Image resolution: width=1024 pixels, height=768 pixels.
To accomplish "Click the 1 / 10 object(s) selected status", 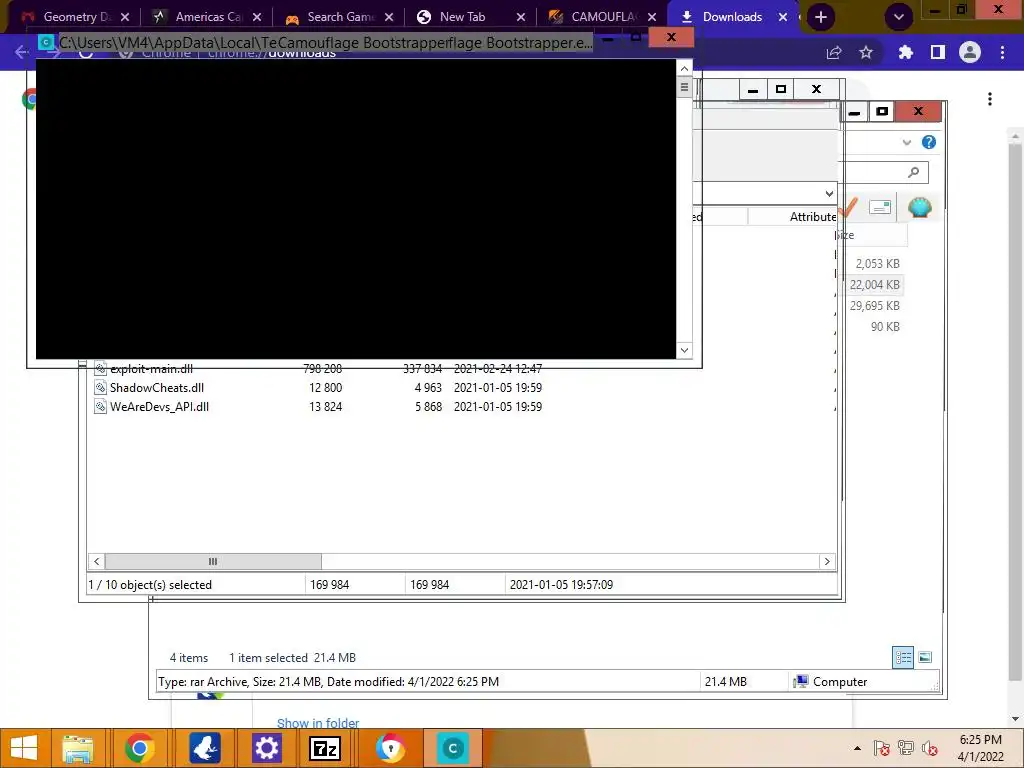I will click(x=150, y=584).
